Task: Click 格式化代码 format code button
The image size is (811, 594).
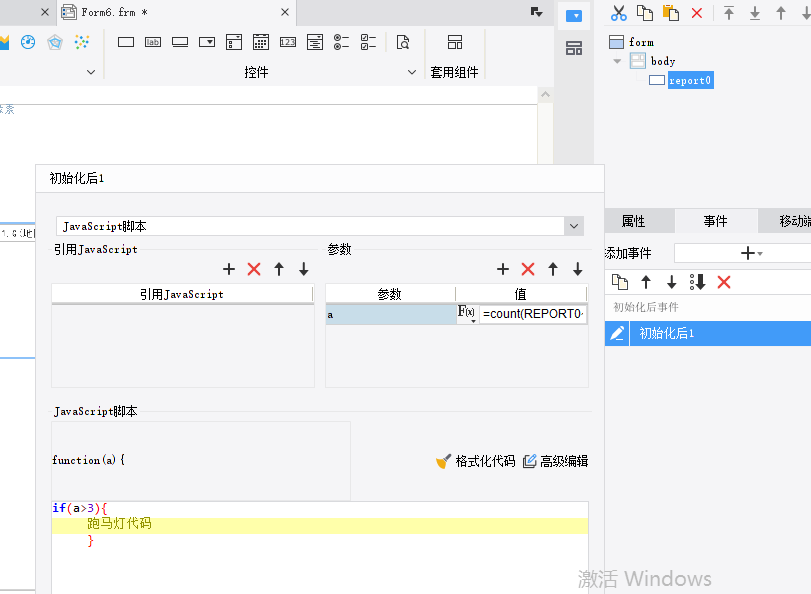Action: click(476, 461)
